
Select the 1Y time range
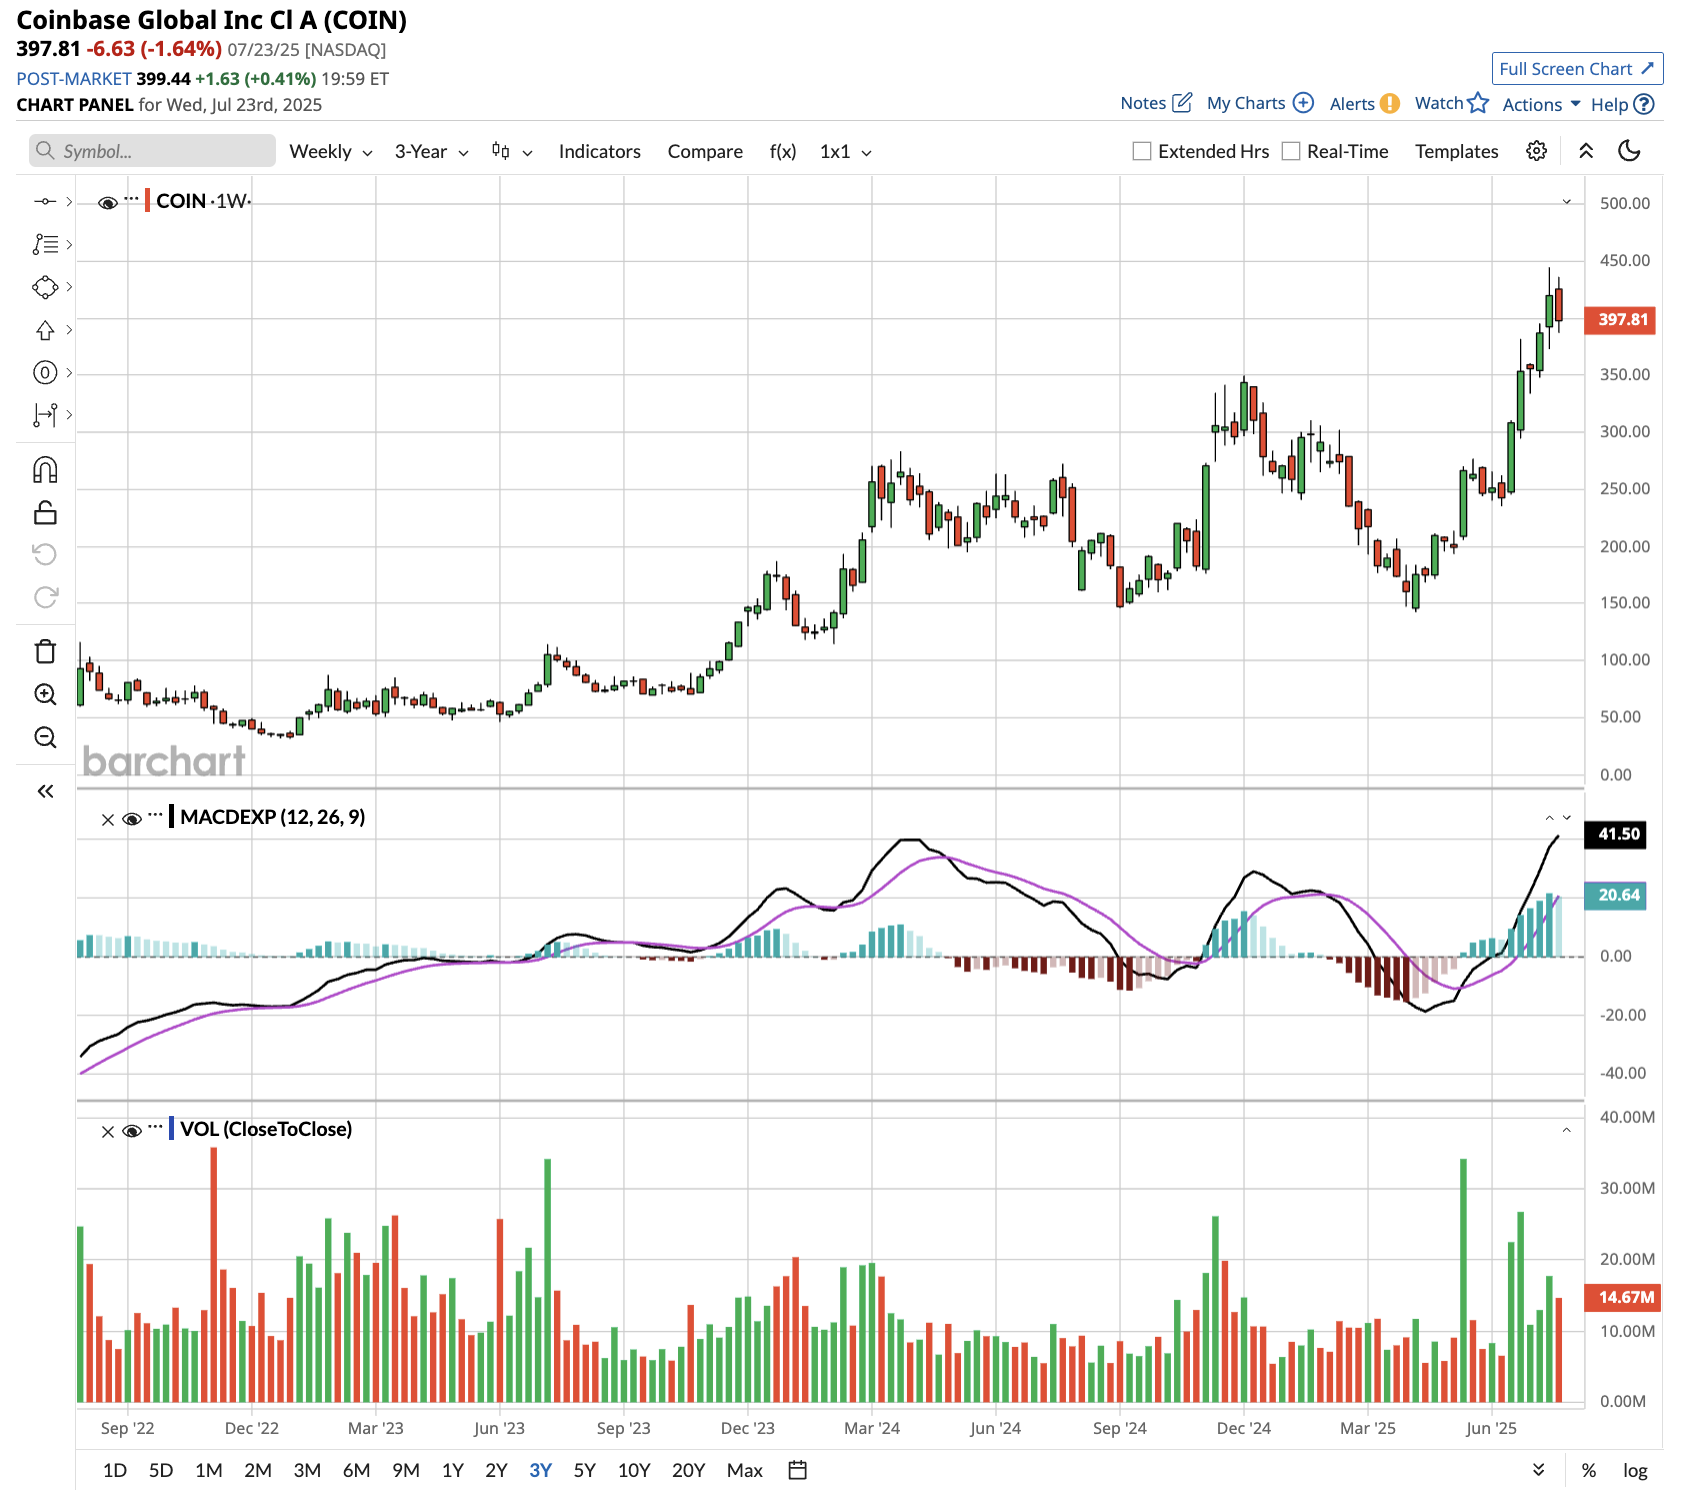coord(453,1470)
